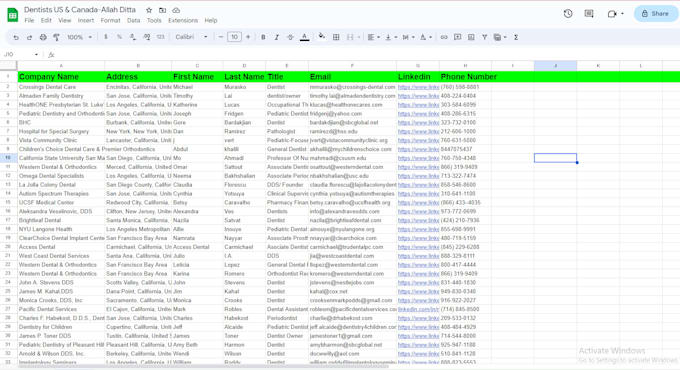Image resolution: width=680 pixels, height=370 pixels.
Task: Open text wrapping dropdown
Action: 408,37
